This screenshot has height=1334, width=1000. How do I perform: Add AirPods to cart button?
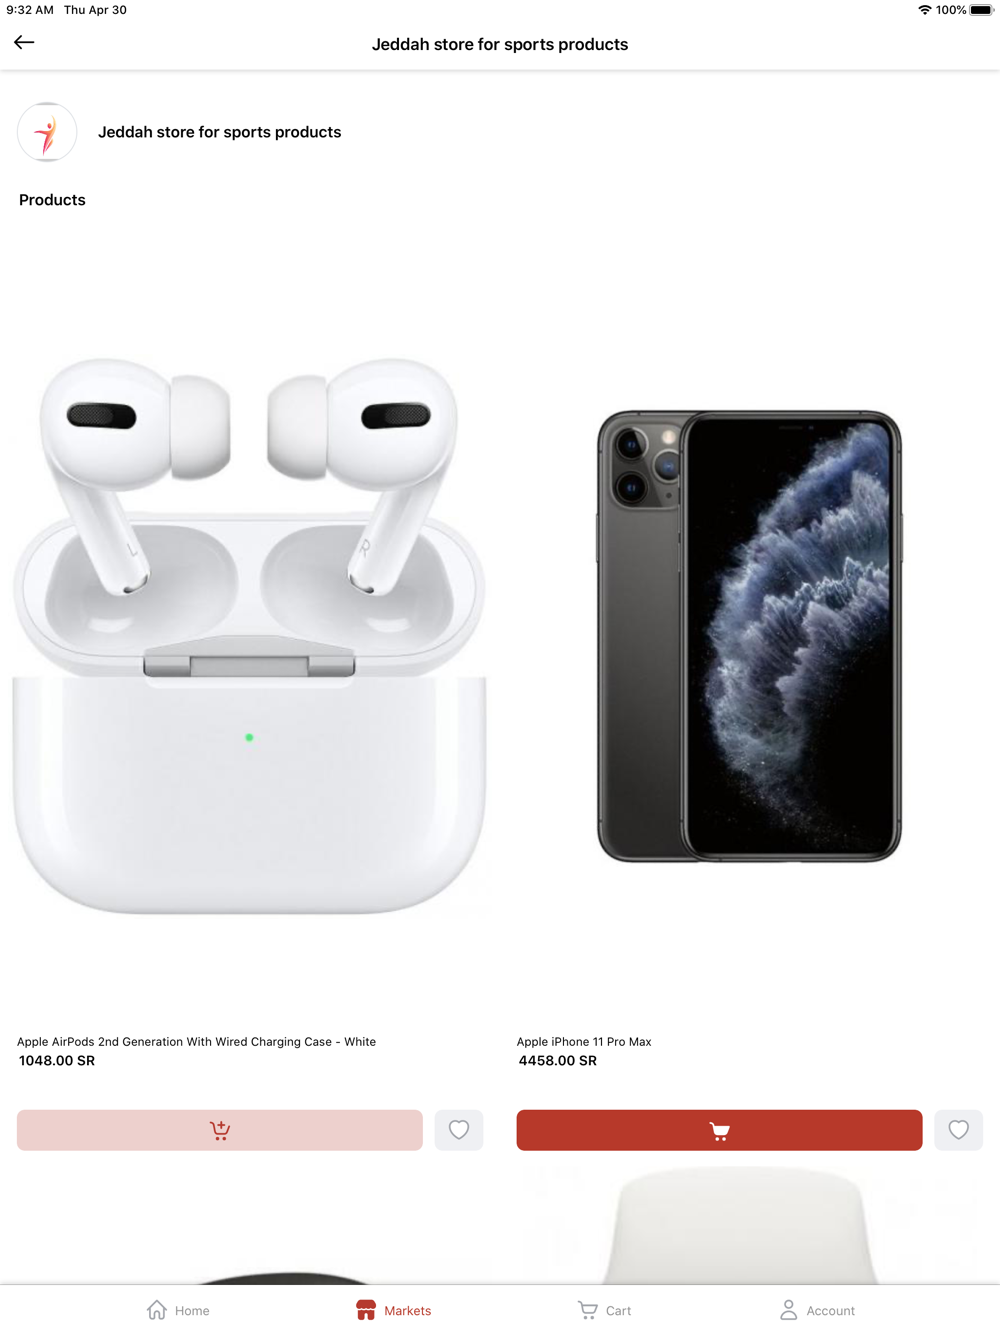[220, 1130]
